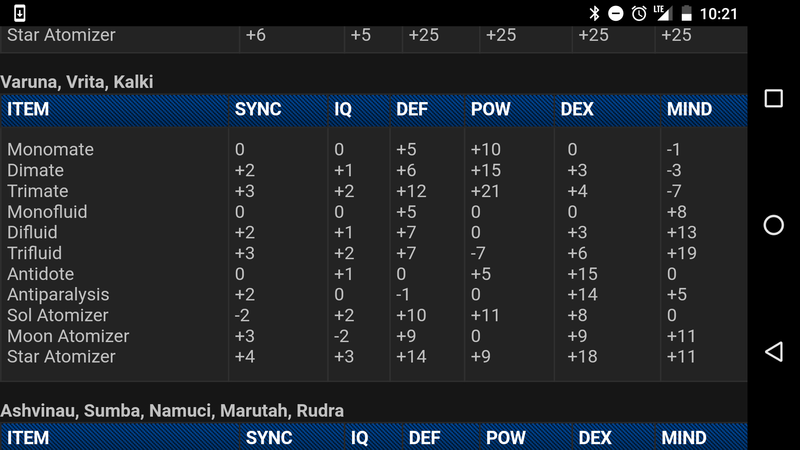
Task: Tap the alarm clock status icon
Action: point(639,13)
